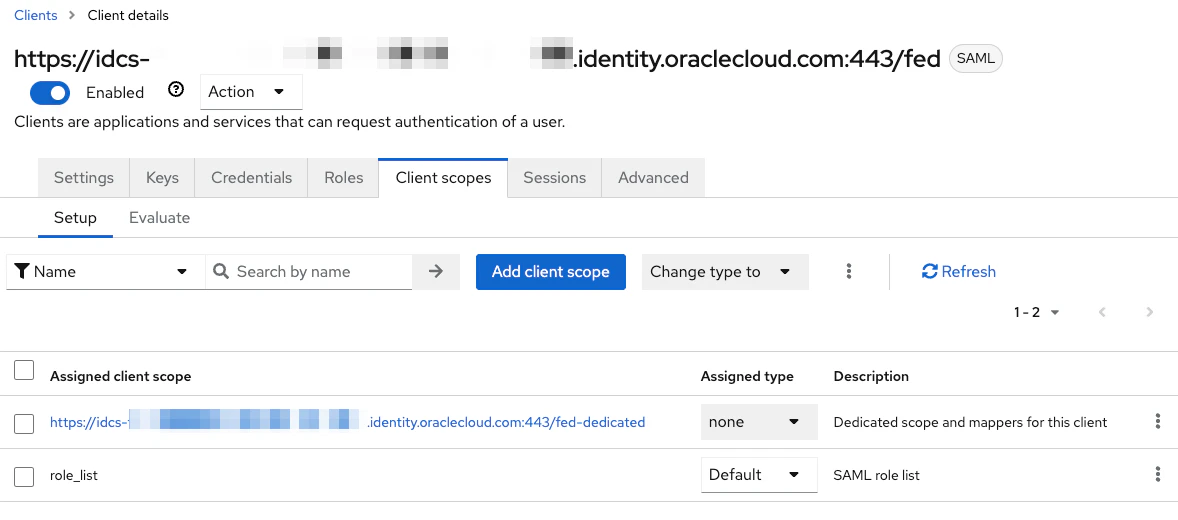This screenshot has height=520, width=1178.
Task: Expand the Change type to dropdown
Action: (725, 271)
